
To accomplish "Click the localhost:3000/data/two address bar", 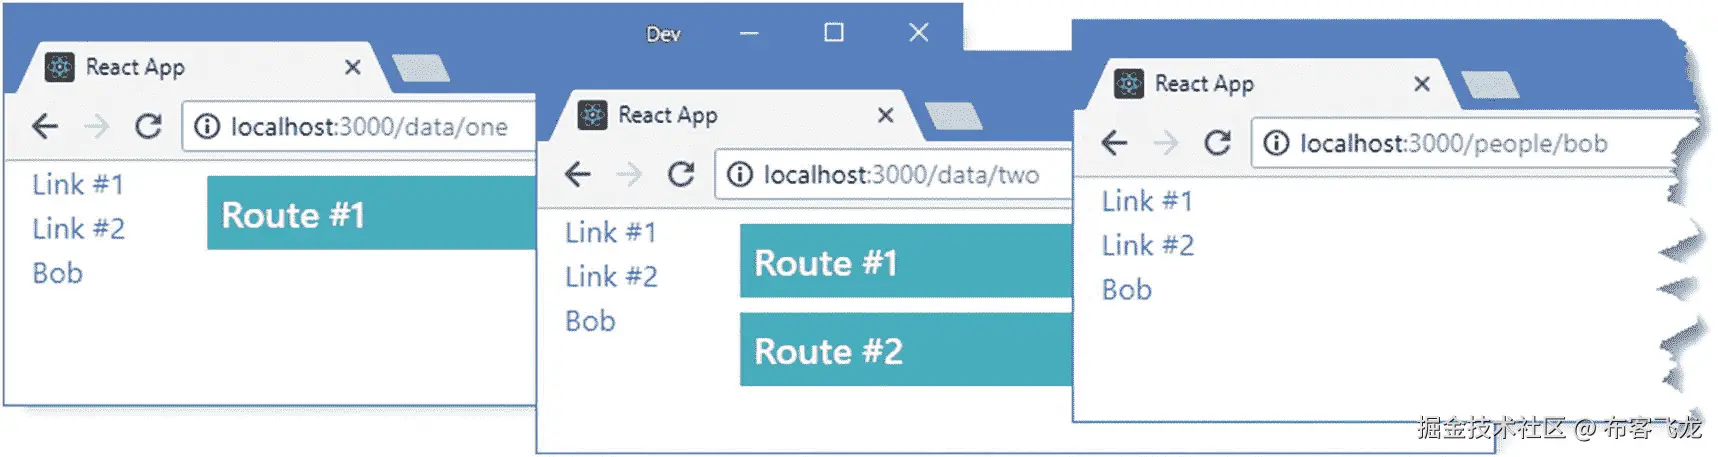I will pyautogui.click(x=893, y=174).
